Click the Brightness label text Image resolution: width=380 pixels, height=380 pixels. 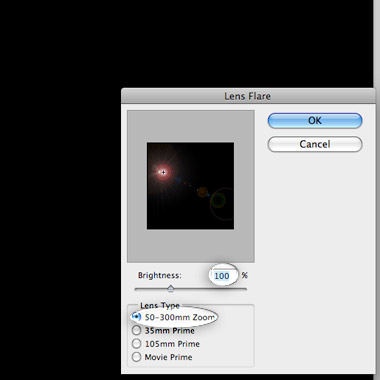[x=160, y=275]
